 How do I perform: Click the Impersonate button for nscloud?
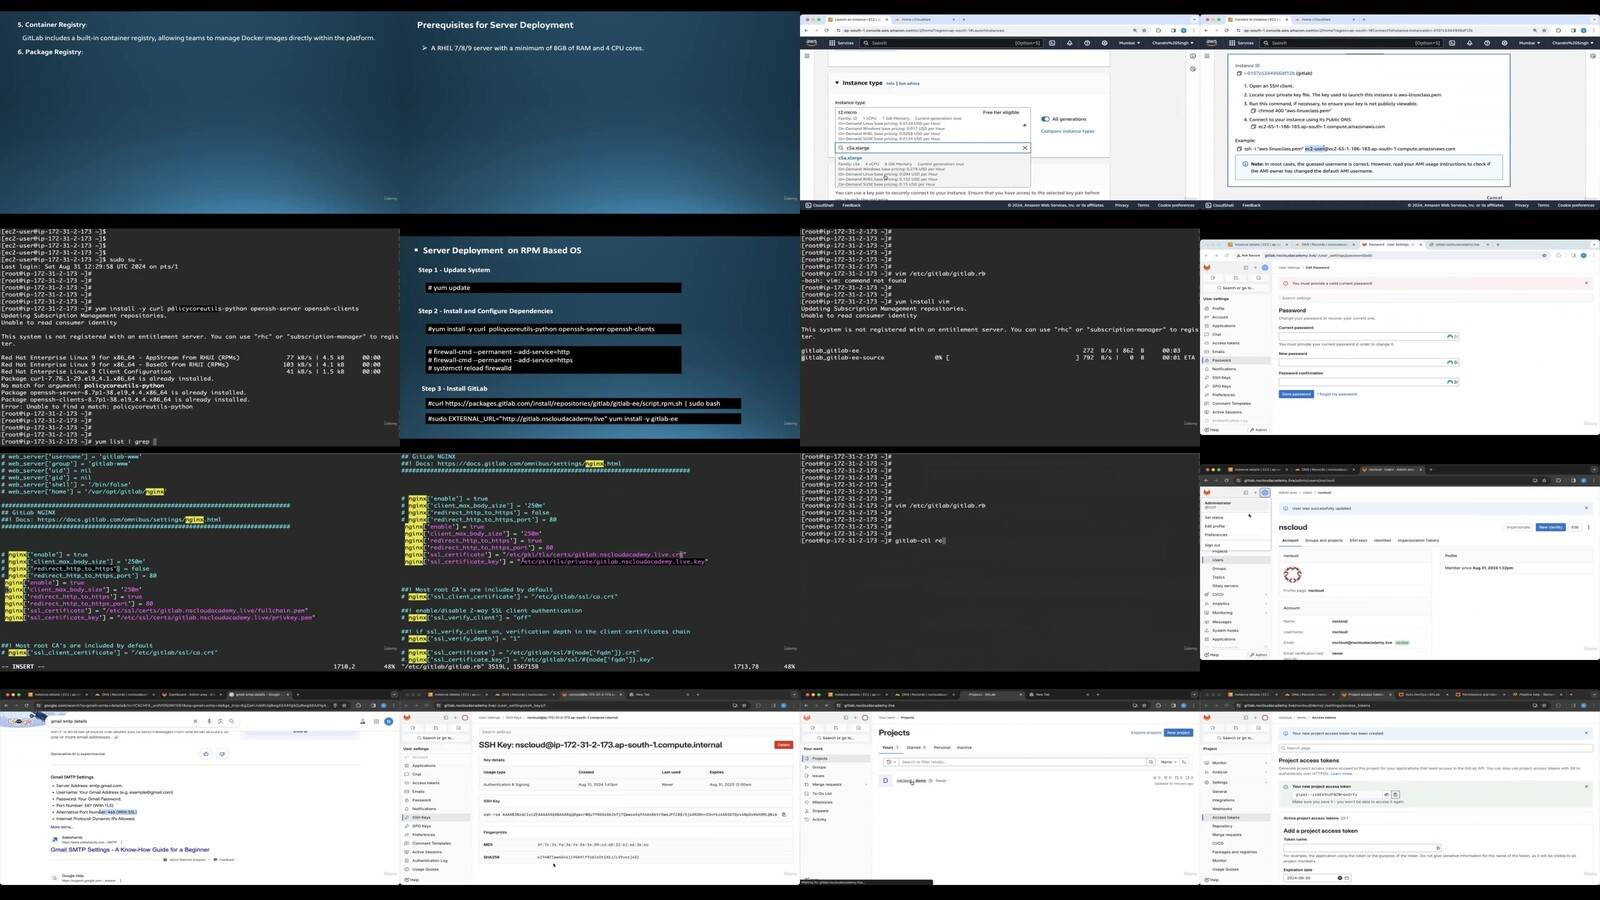1518,527
